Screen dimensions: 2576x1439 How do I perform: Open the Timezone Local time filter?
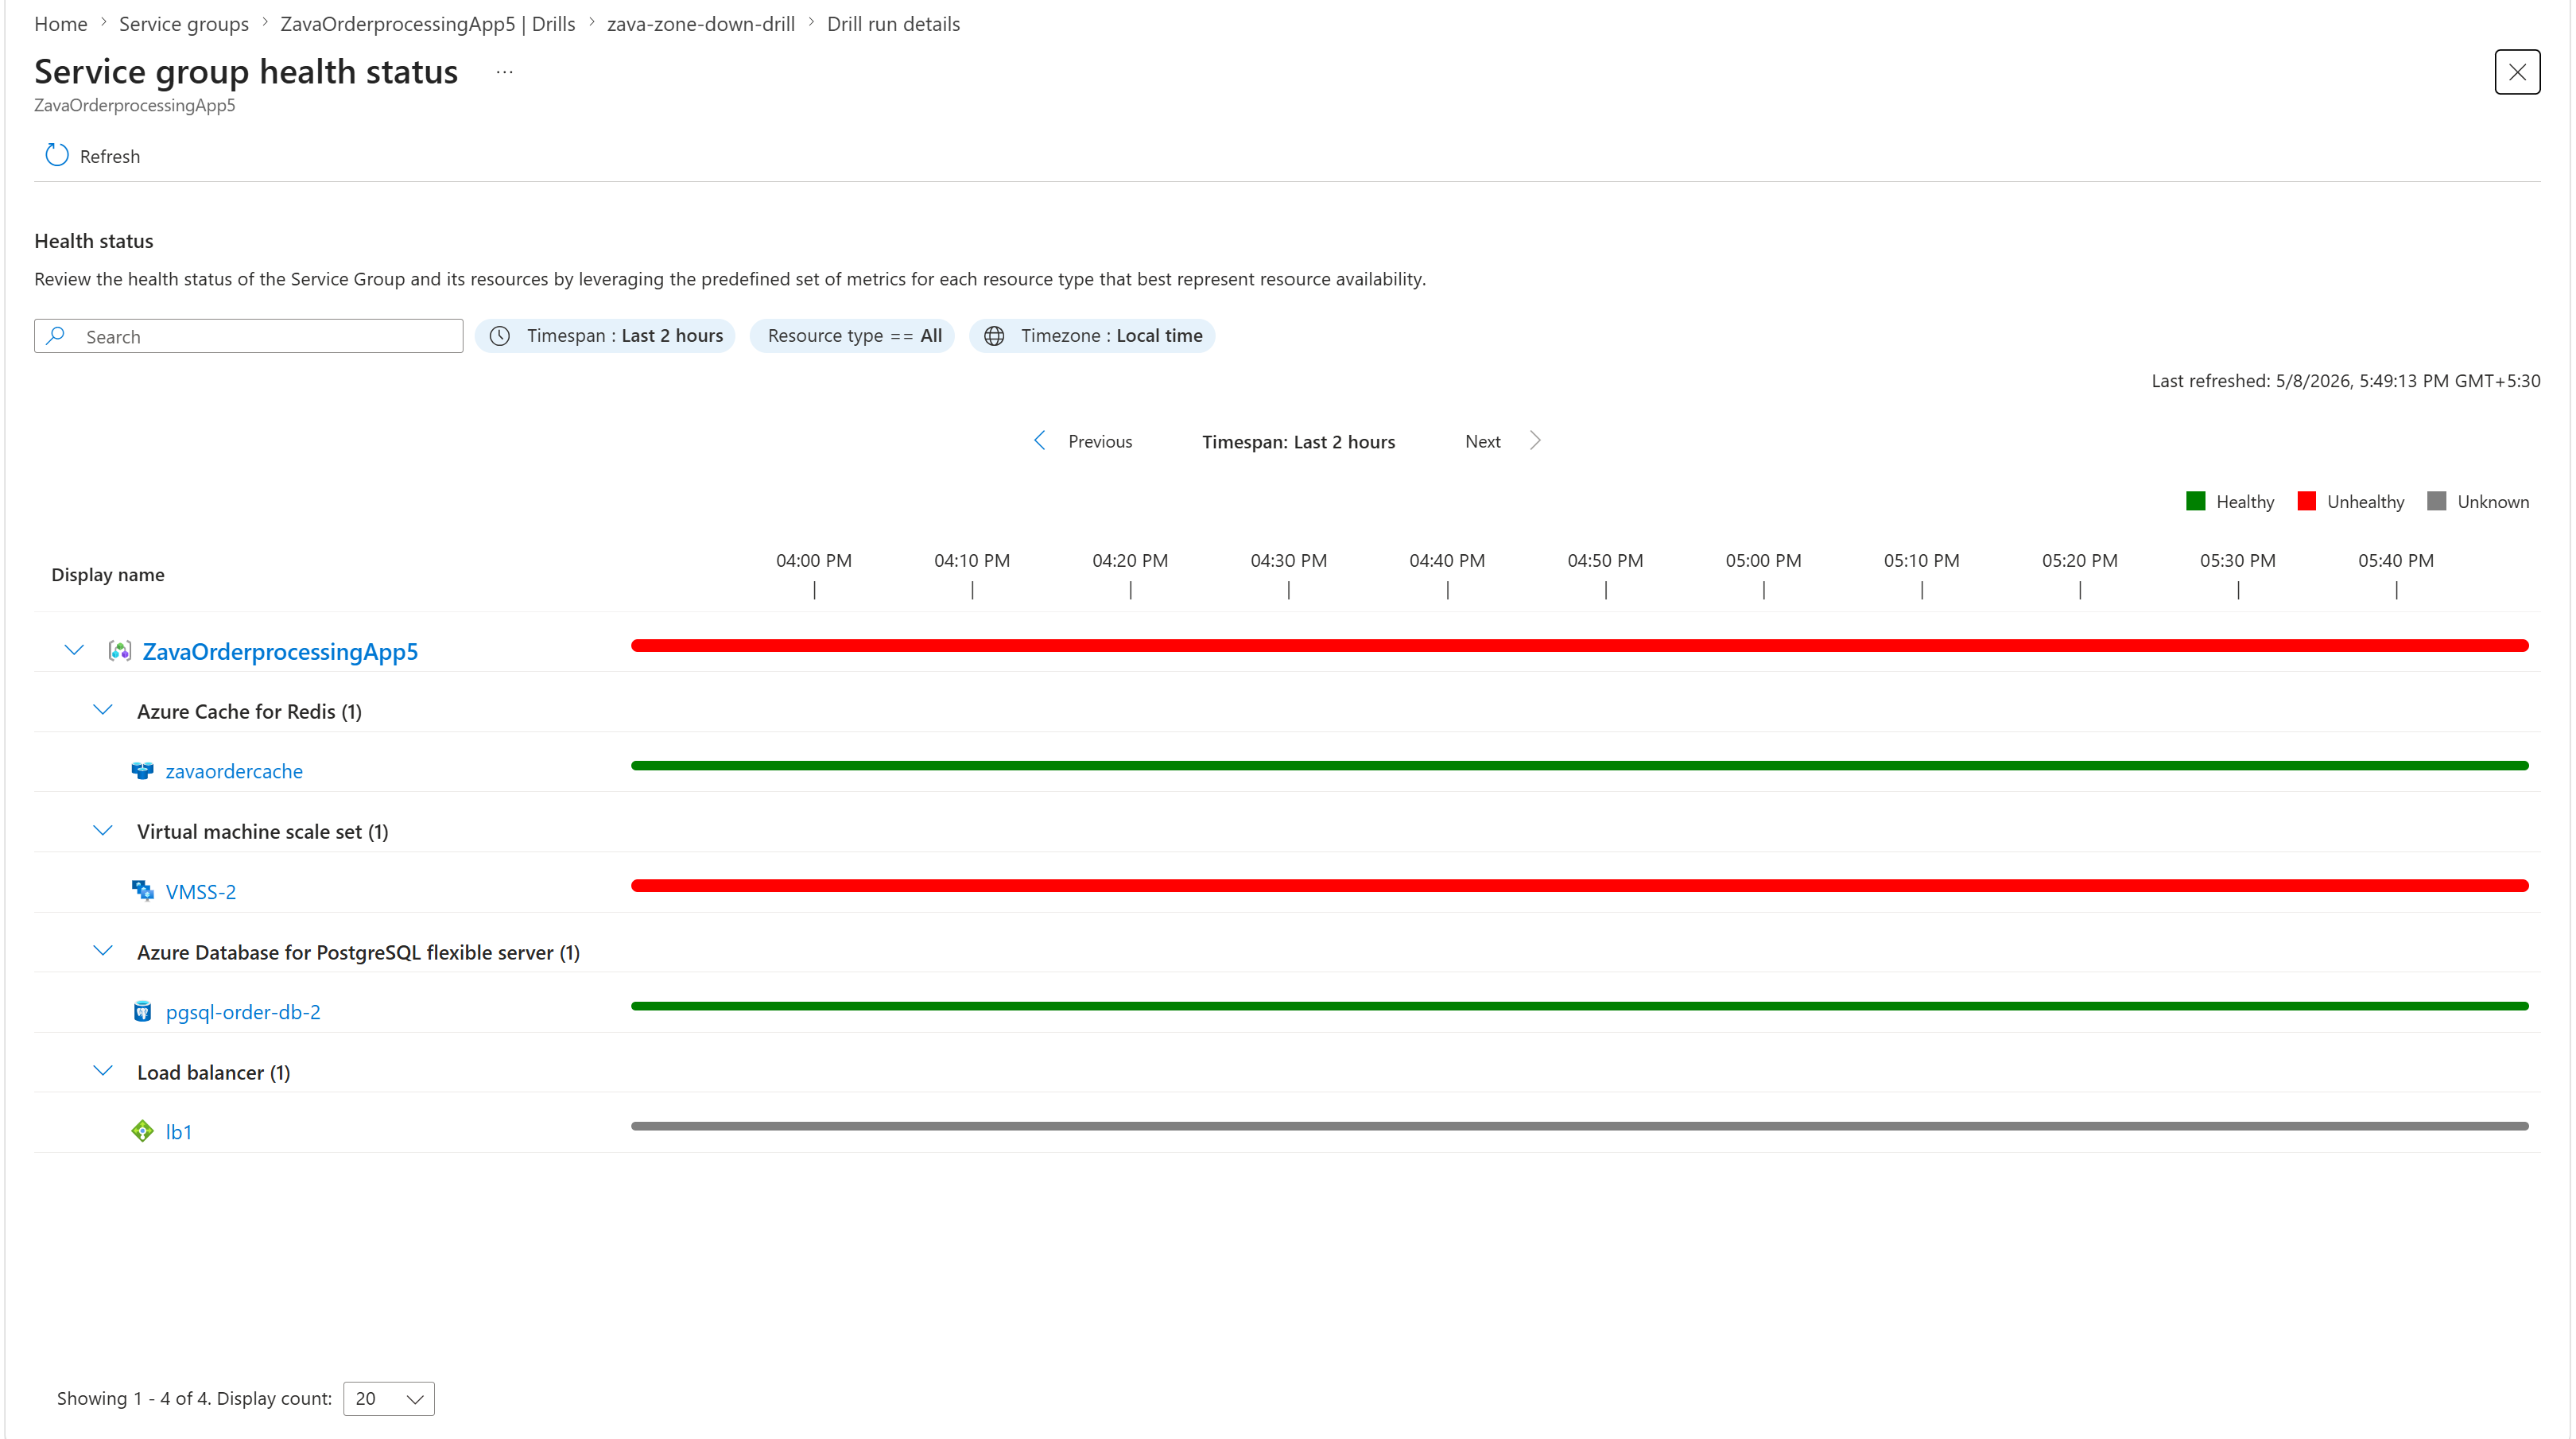1092,336
